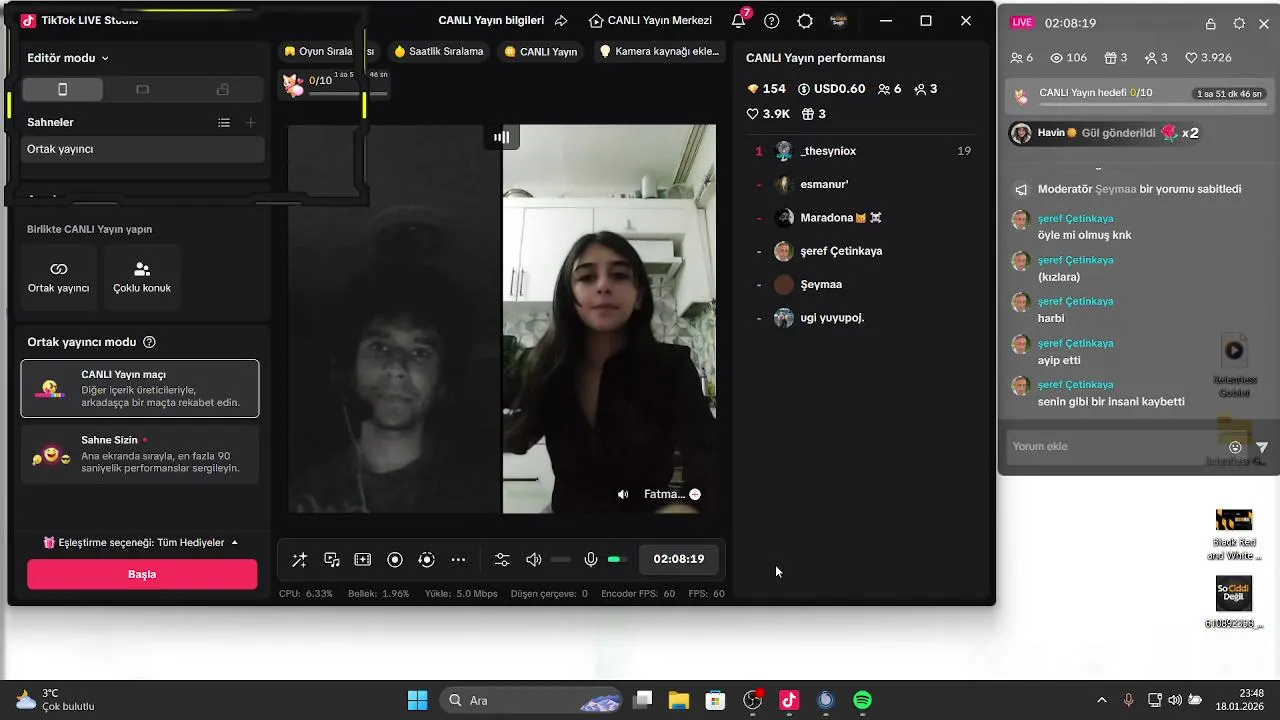Open Ortak yayıncı modu help icon
The height and width of the screenshot is (720, 1280).
coord(149,342)
